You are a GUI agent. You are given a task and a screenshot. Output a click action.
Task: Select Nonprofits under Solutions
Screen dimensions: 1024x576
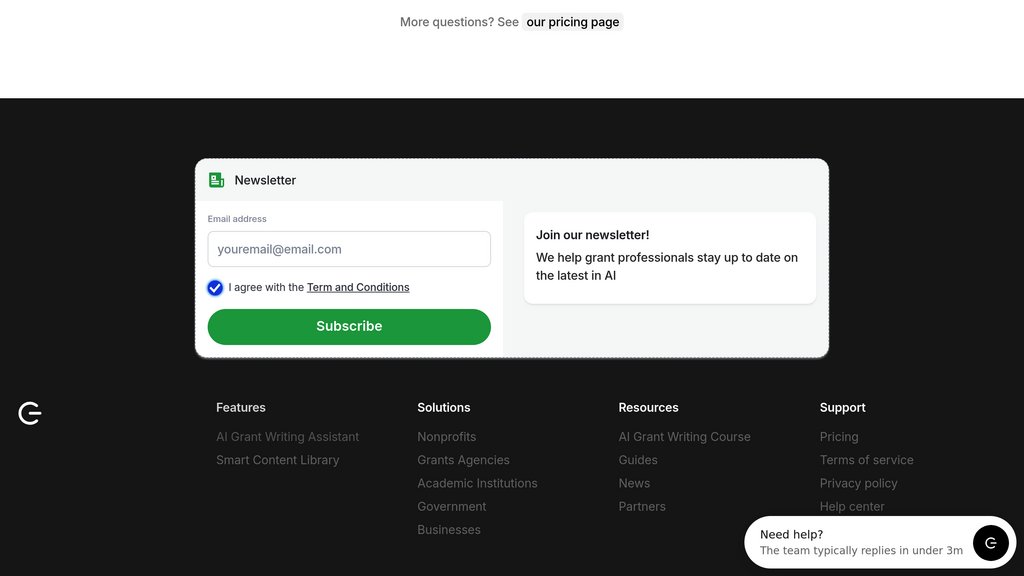coord(446,436)
